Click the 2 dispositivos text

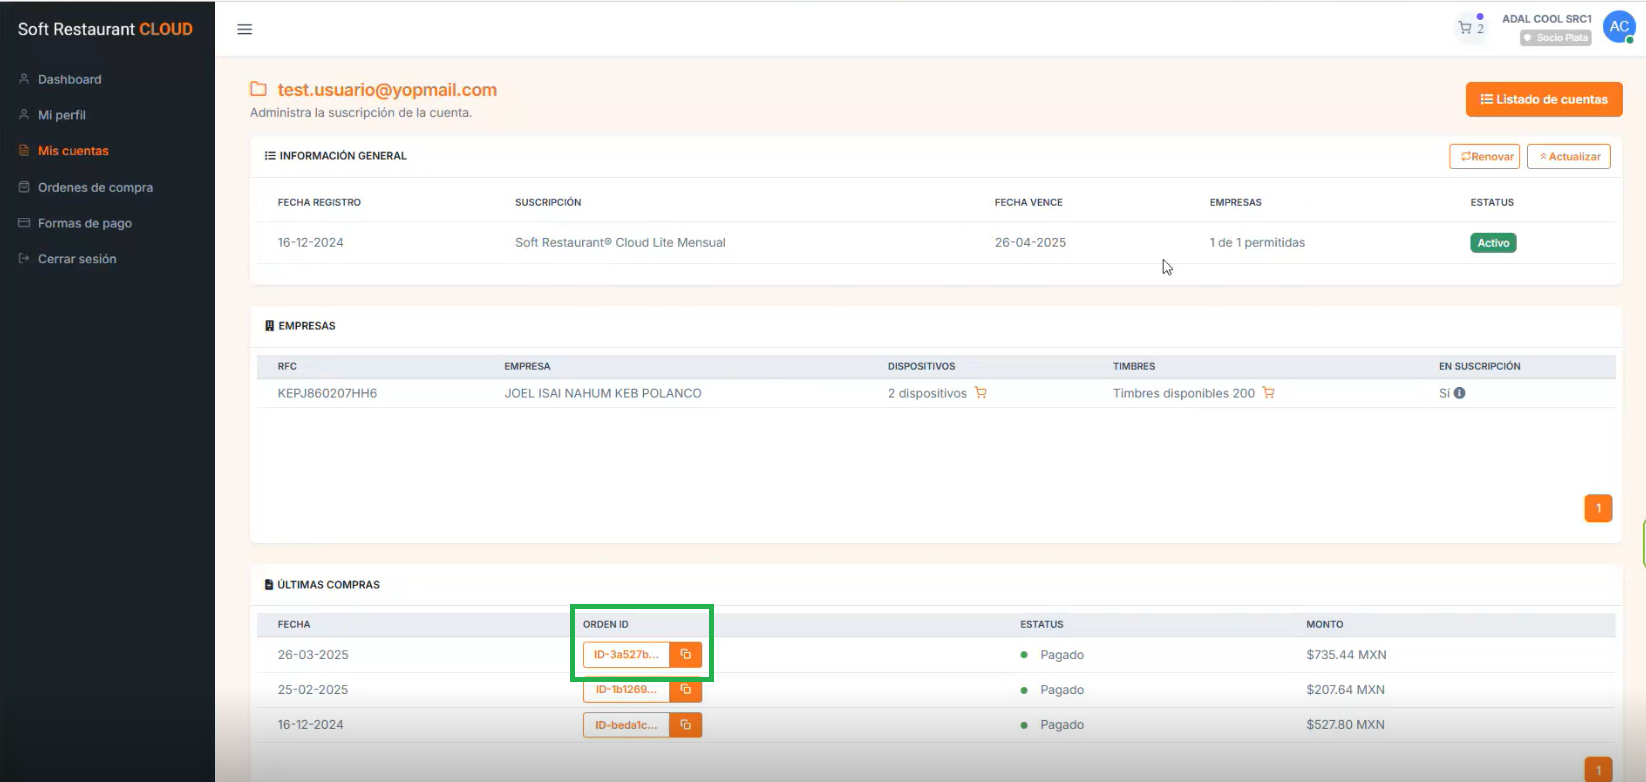927,393
